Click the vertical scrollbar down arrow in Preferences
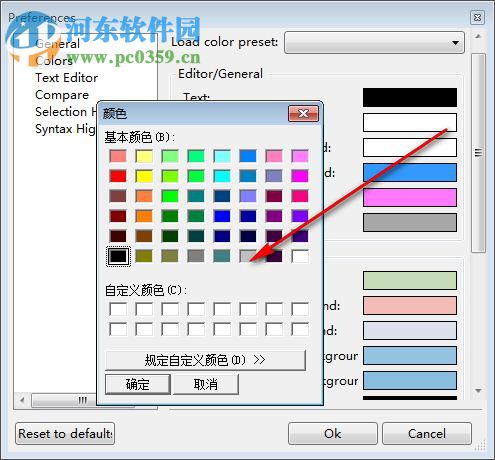Image resolution: width=495 pixels, height=460 pixels. (478, 391)
